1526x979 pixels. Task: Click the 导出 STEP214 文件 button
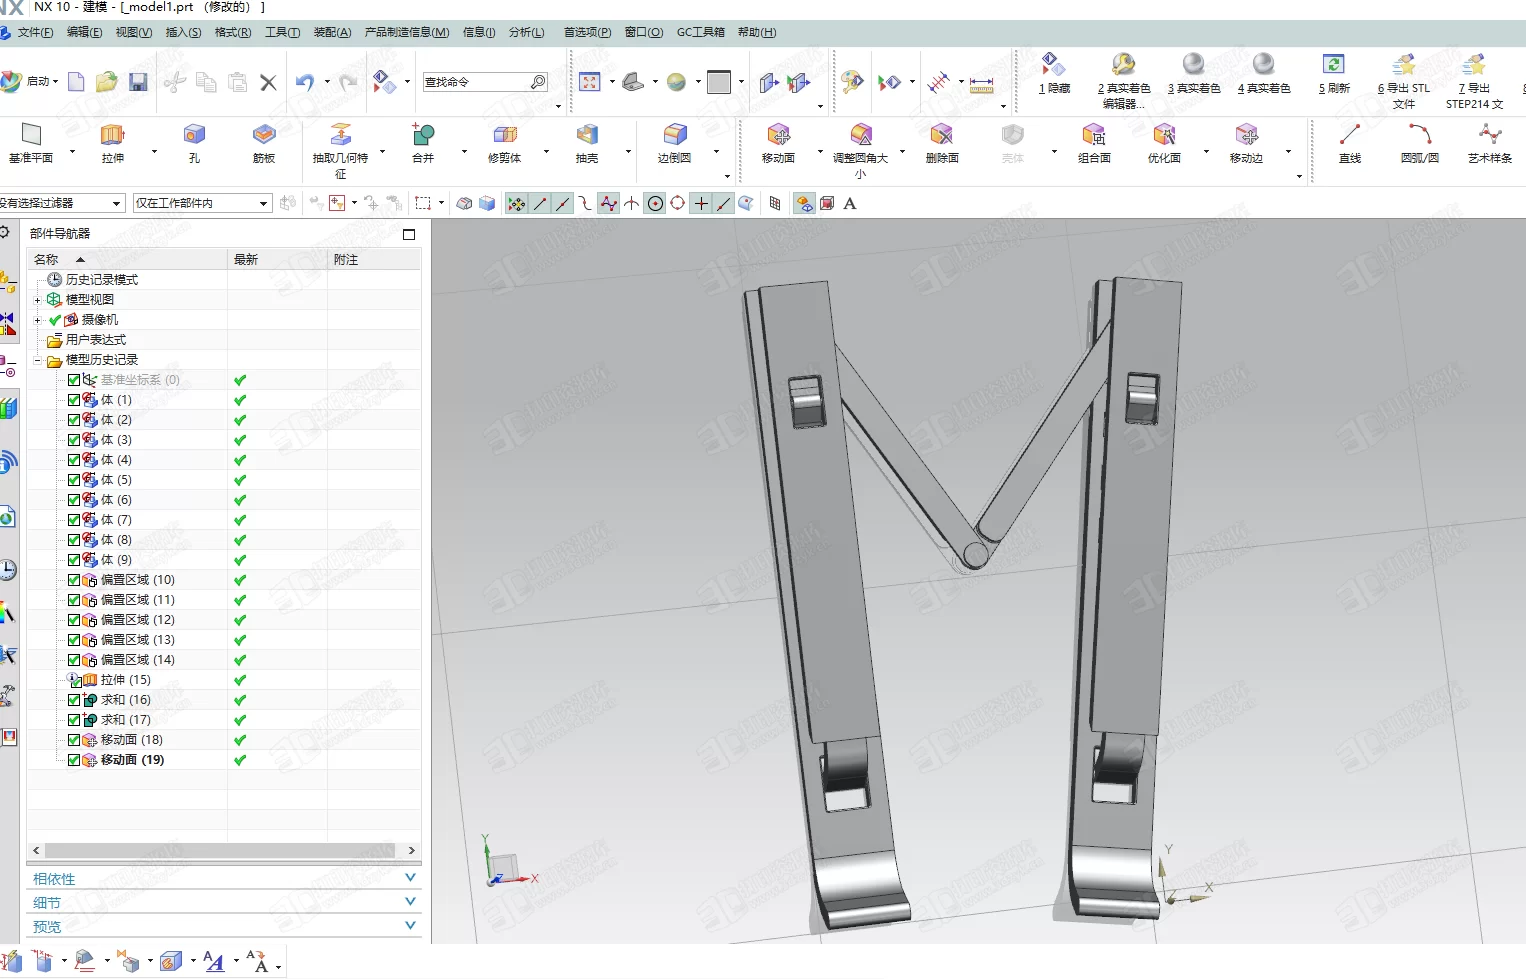[1474, 81]
